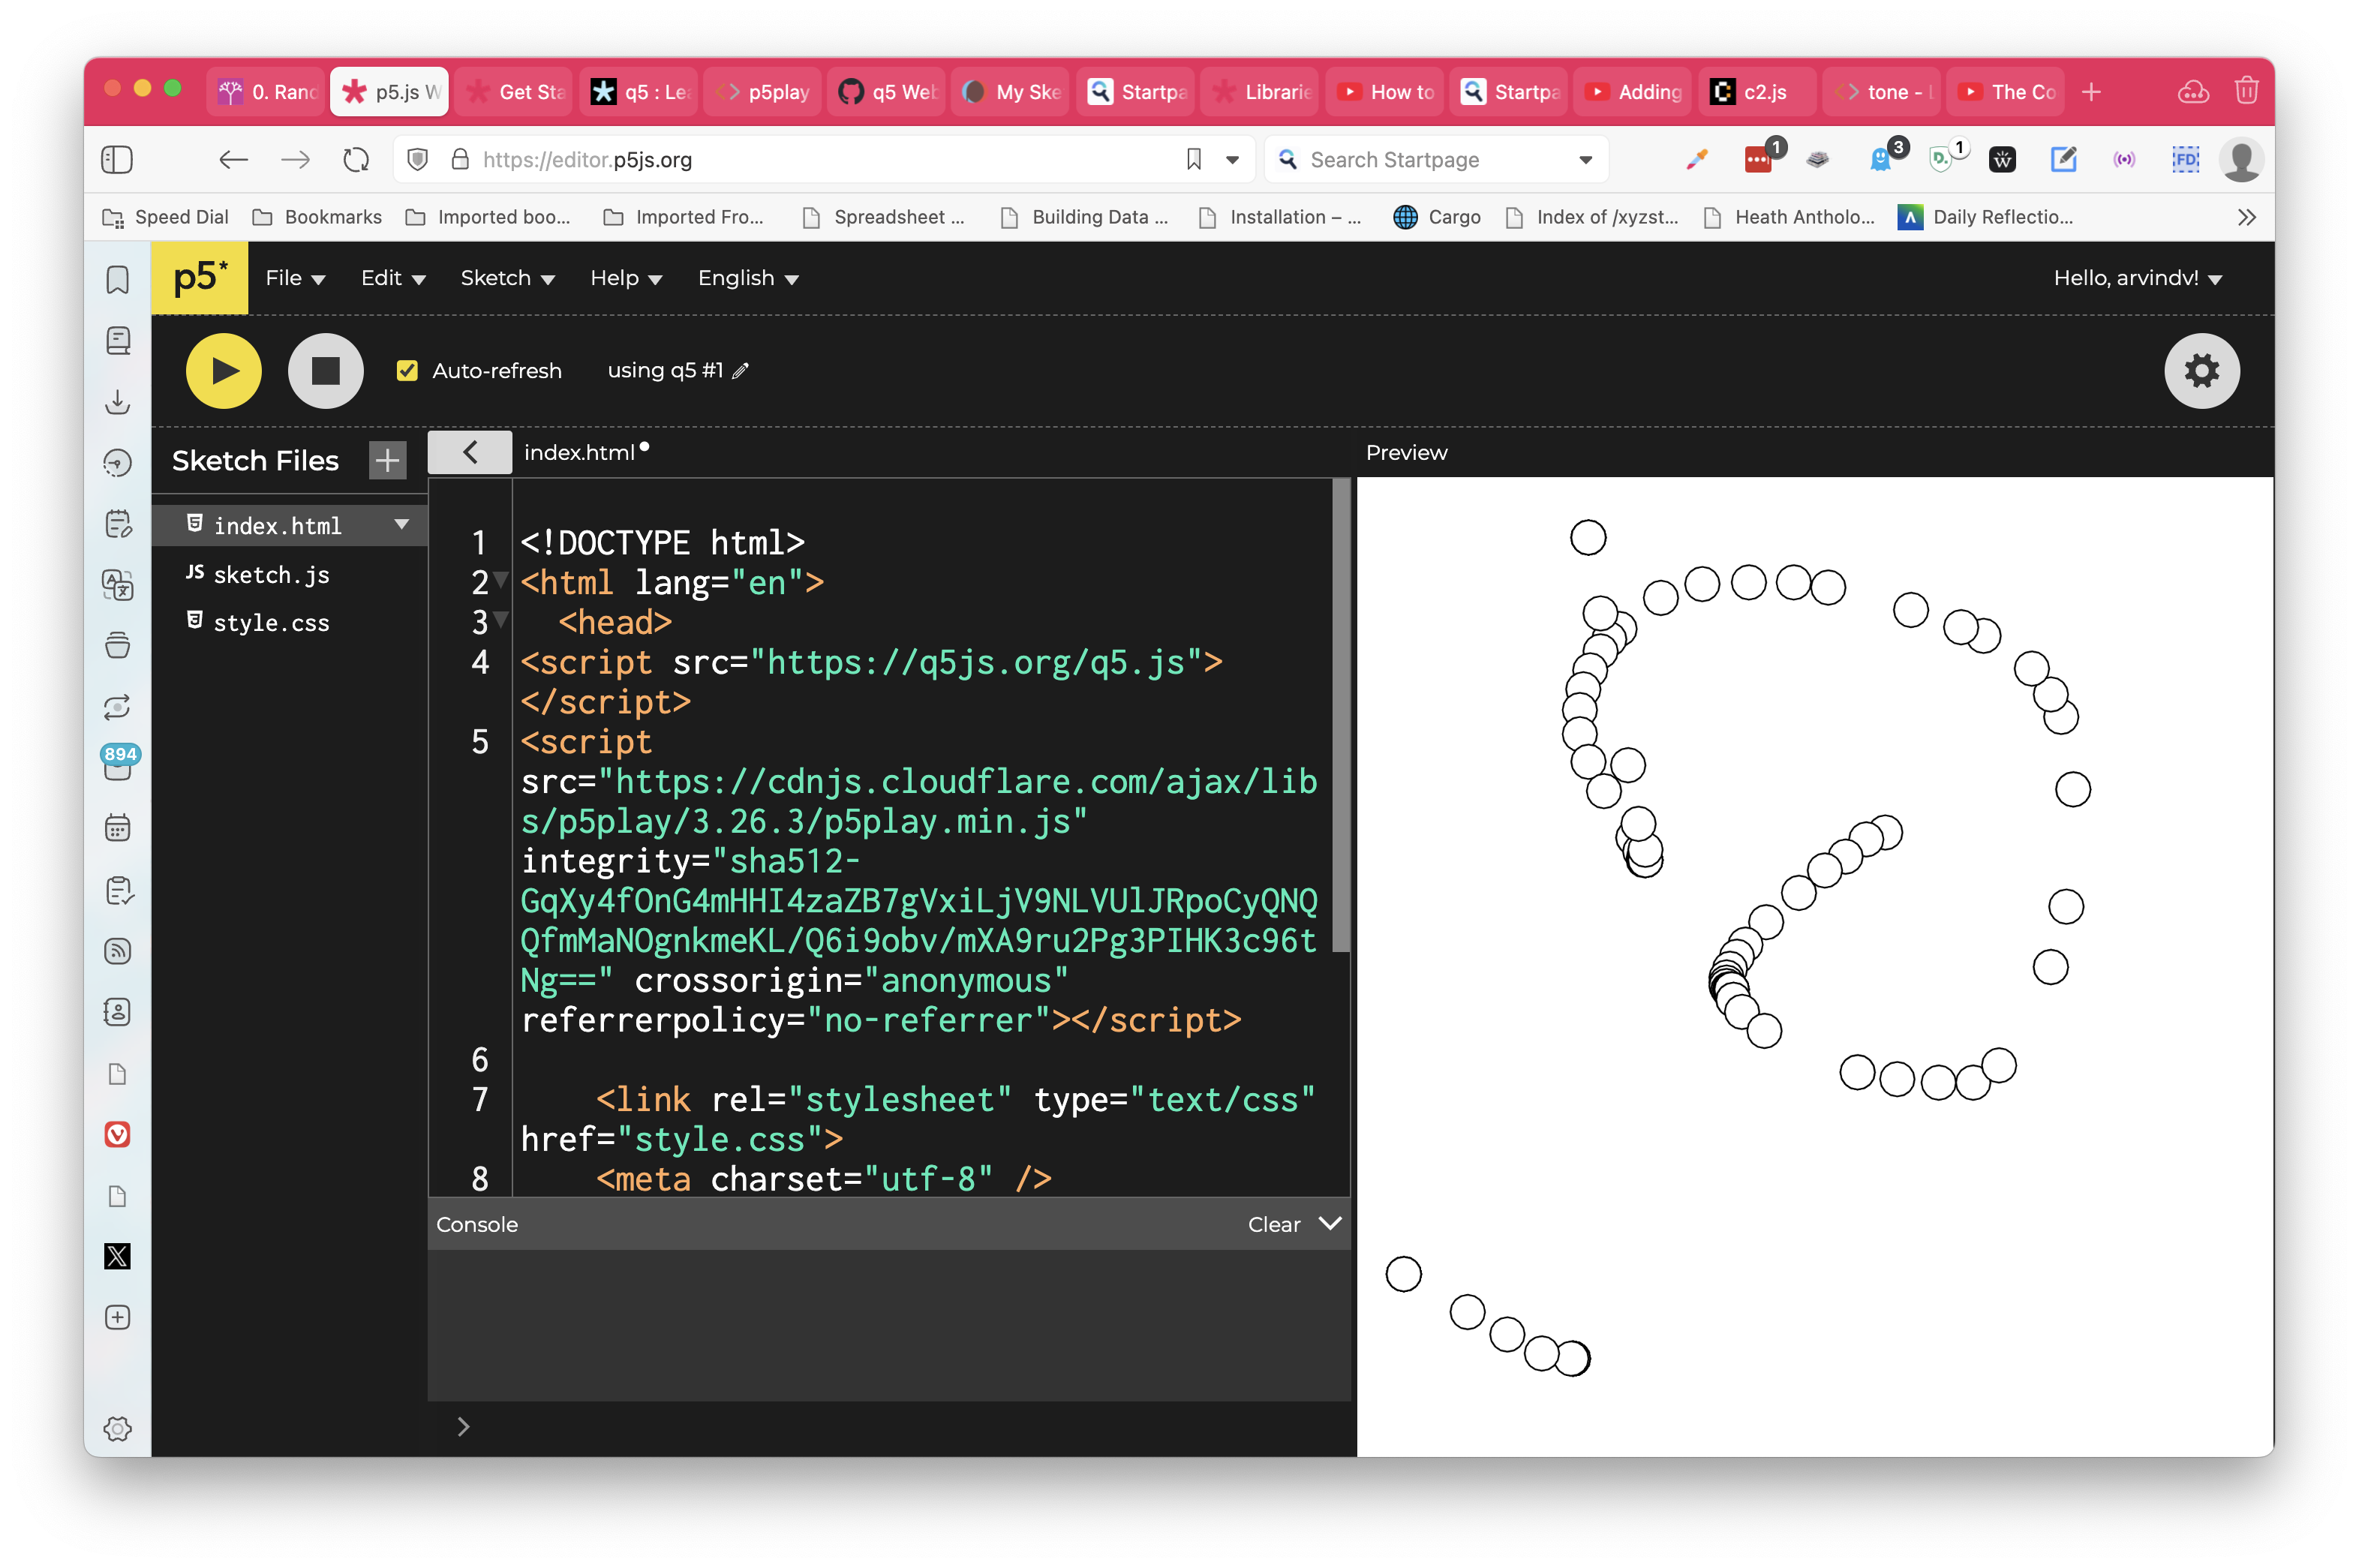Reload the page
Screen dimensions: 2359x1568
(x=356, y=159)
